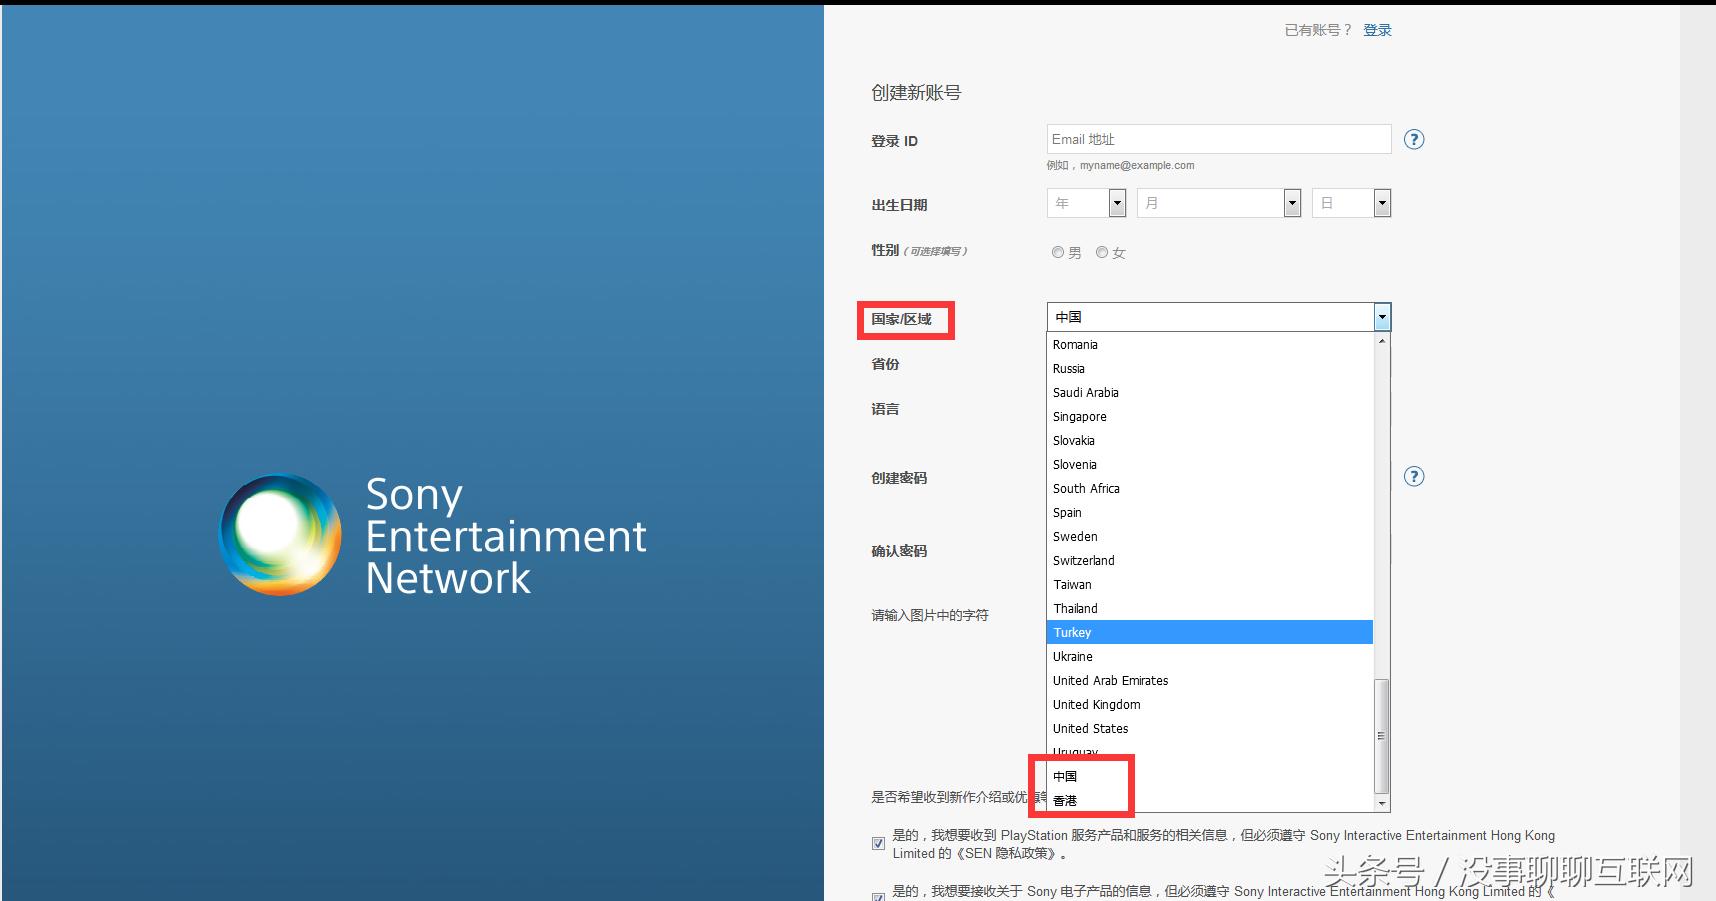Screen dimensions: 1716x901
Task: Select Taiwan in the country list
Action: click(1072, 584)
